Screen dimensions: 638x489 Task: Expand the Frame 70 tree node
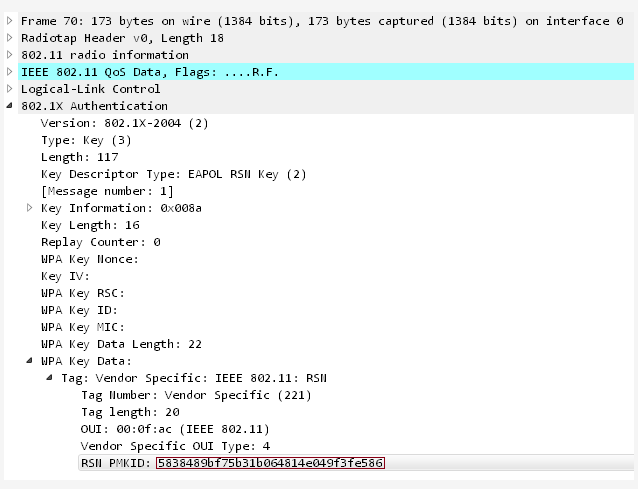click(10, 21)
